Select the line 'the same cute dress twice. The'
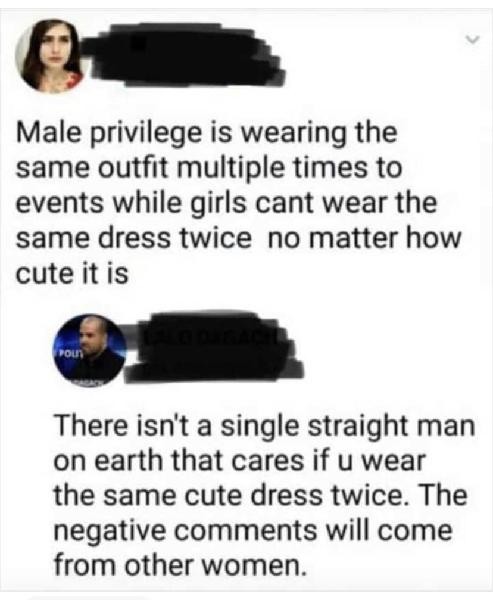493x600 pixels. [261, 496]
